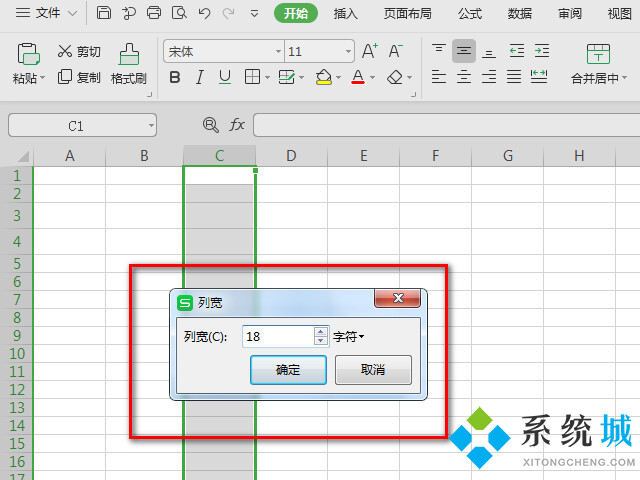Copy selection with the 复制 button

(x=79, y=77)
